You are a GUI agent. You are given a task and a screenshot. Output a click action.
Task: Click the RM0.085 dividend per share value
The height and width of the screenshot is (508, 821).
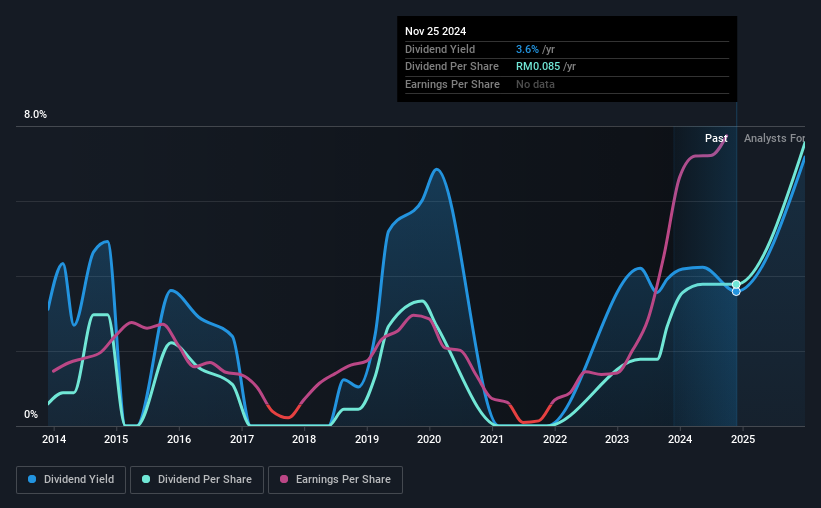coord(538,67)
